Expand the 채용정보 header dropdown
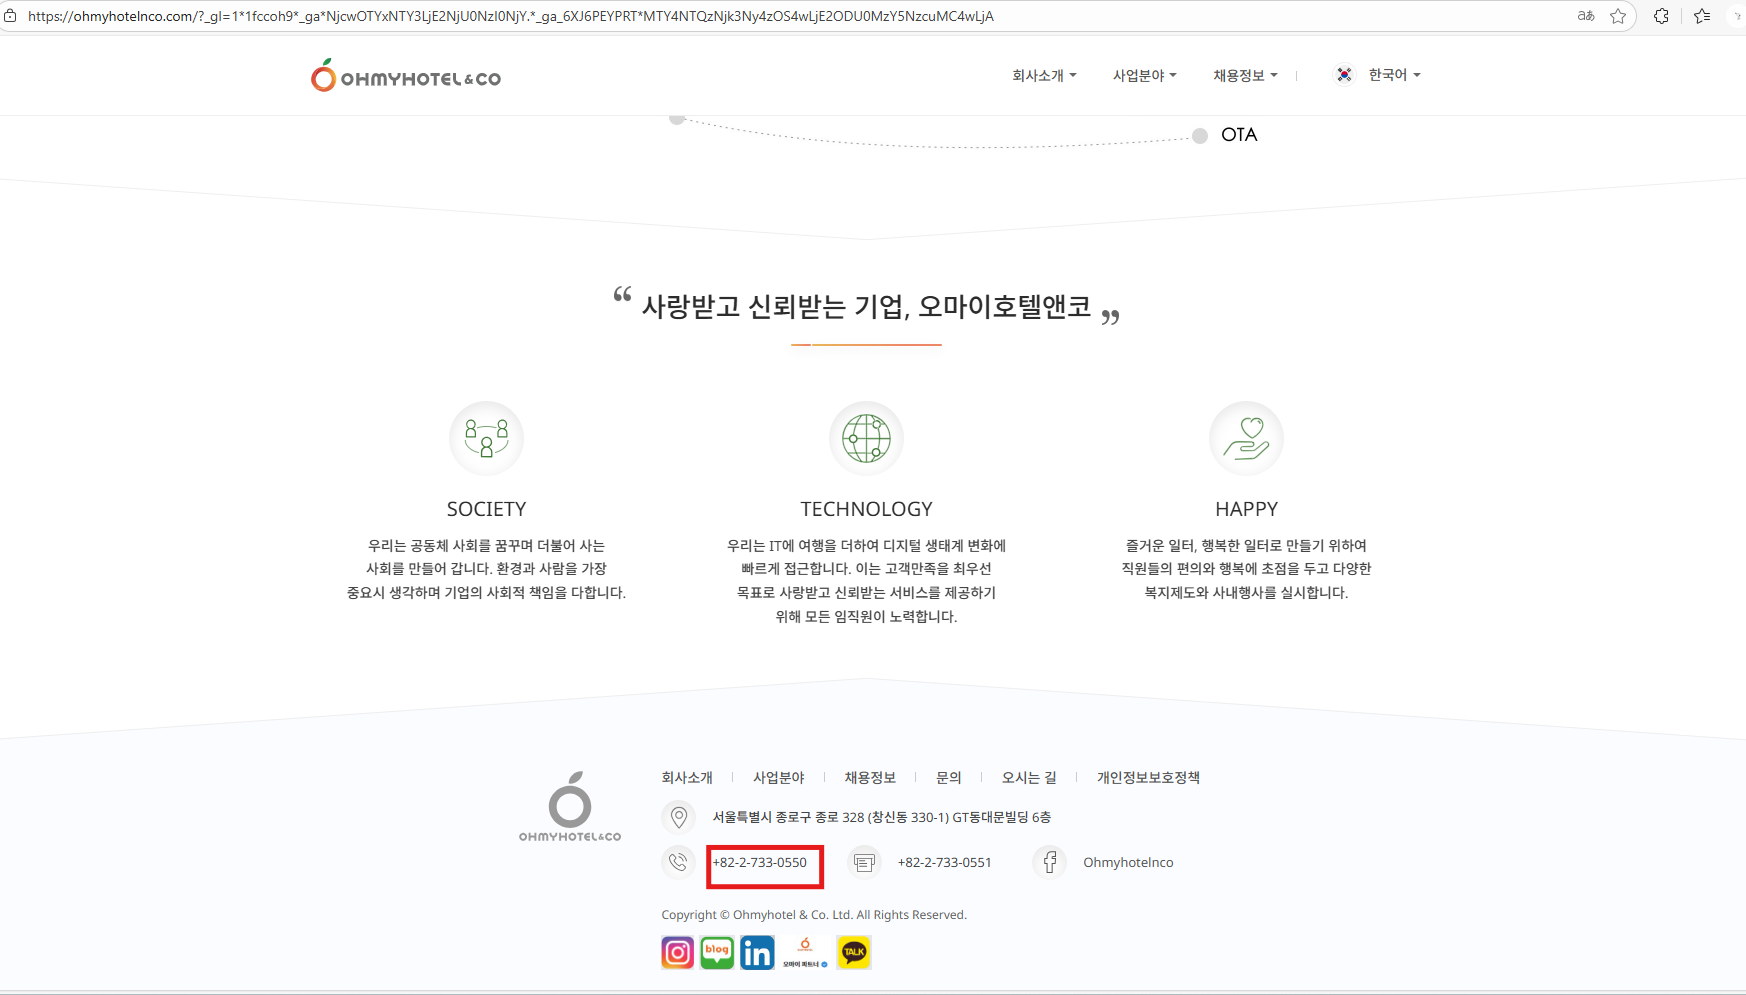Image resolution: width=1746 pixels, height=995 pixels. (x=1245, y=75)
